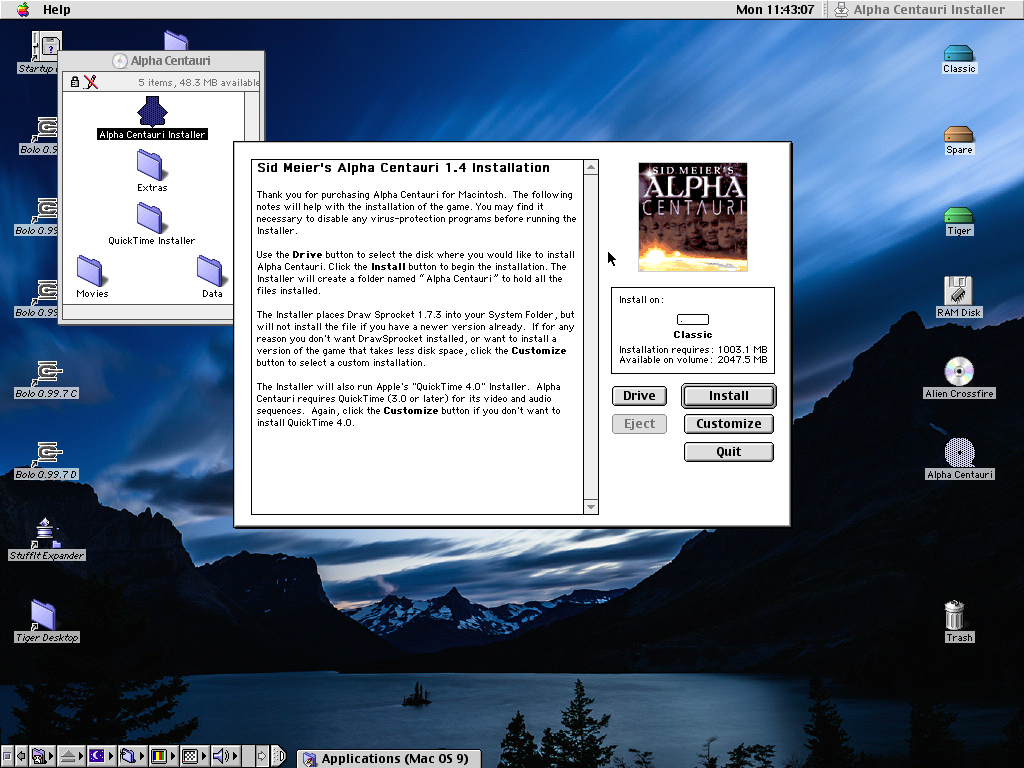Click the Install button
Screen dimensions: 1024x768
tap(728, 396)
